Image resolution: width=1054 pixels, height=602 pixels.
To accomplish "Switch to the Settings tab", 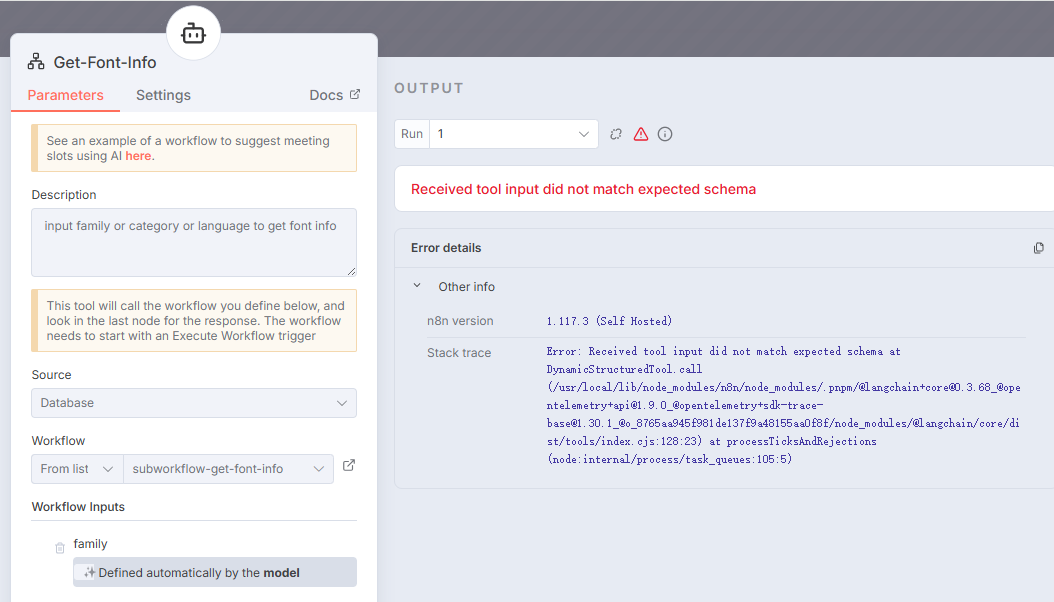I will 163,95.
